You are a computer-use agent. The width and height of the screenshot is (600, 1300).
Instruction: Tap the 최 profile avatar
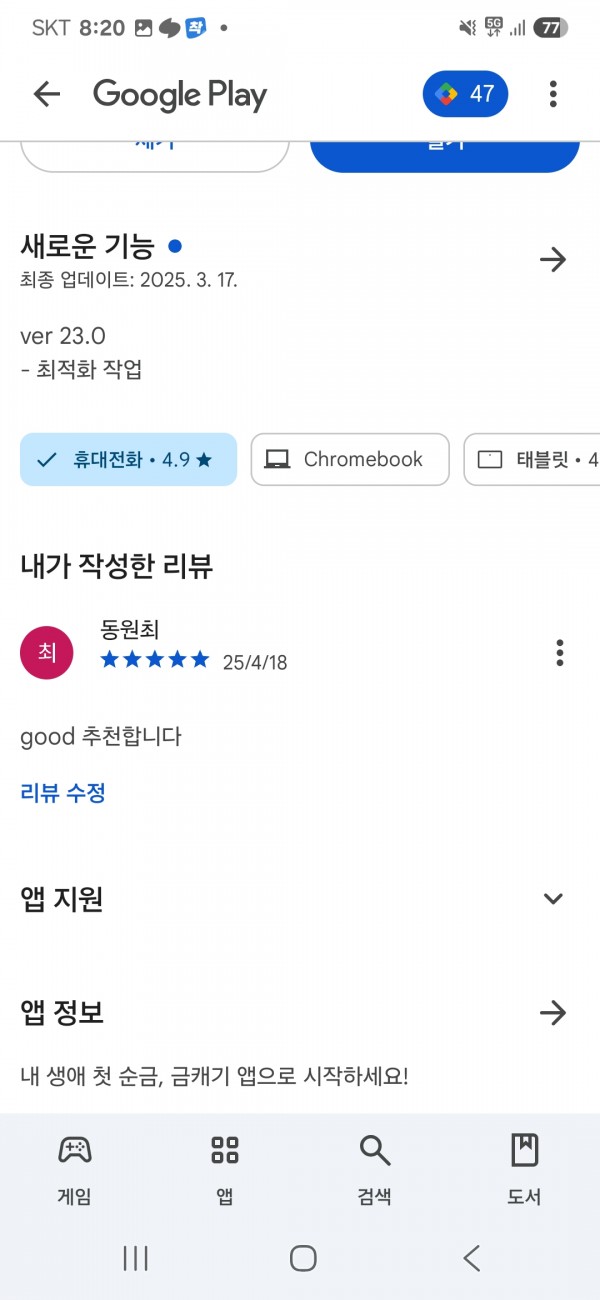pos(47,653)
